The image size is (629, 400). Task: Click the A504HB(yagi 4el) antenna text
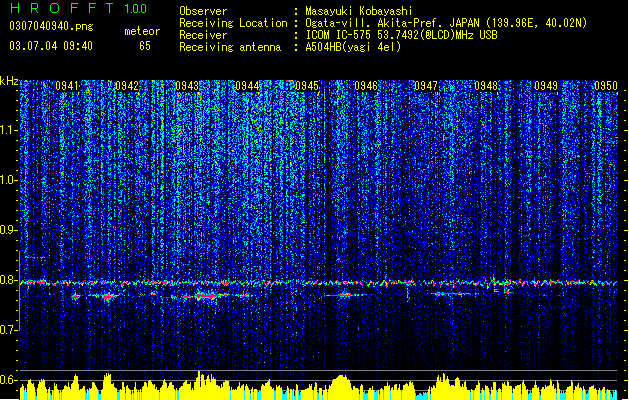click(x=353, y=47)
